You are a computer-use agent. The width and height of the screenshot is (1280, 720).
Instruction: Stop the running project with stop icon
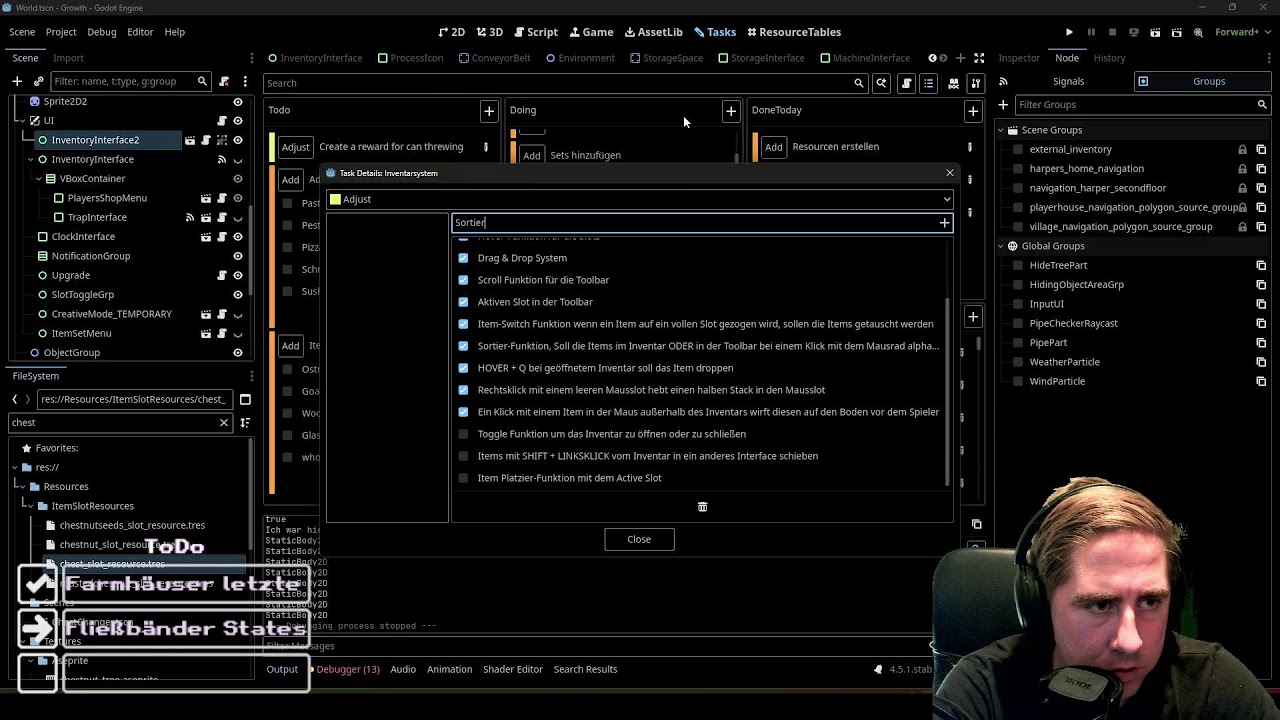(1112, 32)
